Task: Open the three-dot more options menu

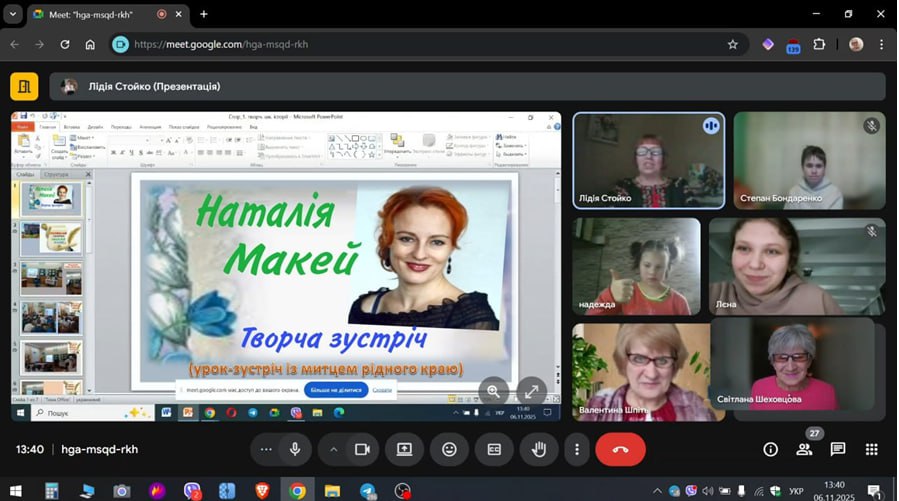Action: coord(577,450)
